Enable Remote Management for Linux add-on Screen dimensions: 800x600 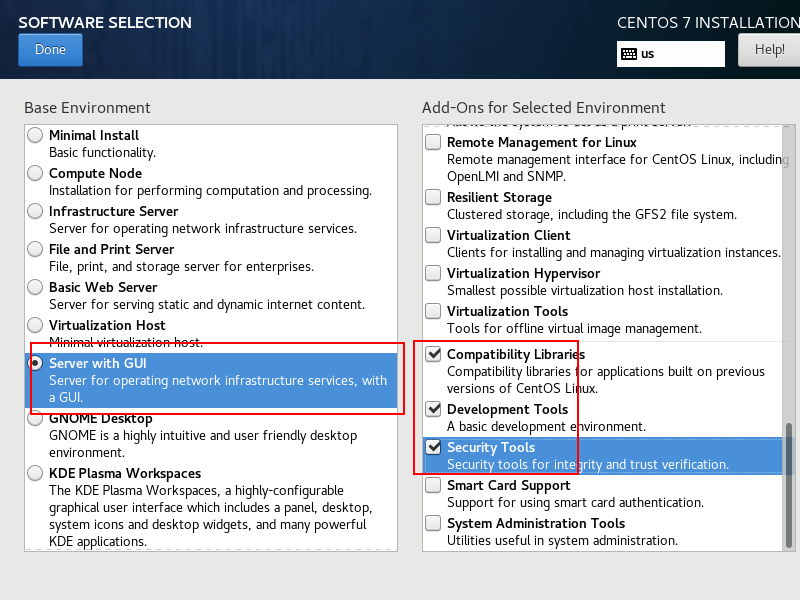click(433, 142)
